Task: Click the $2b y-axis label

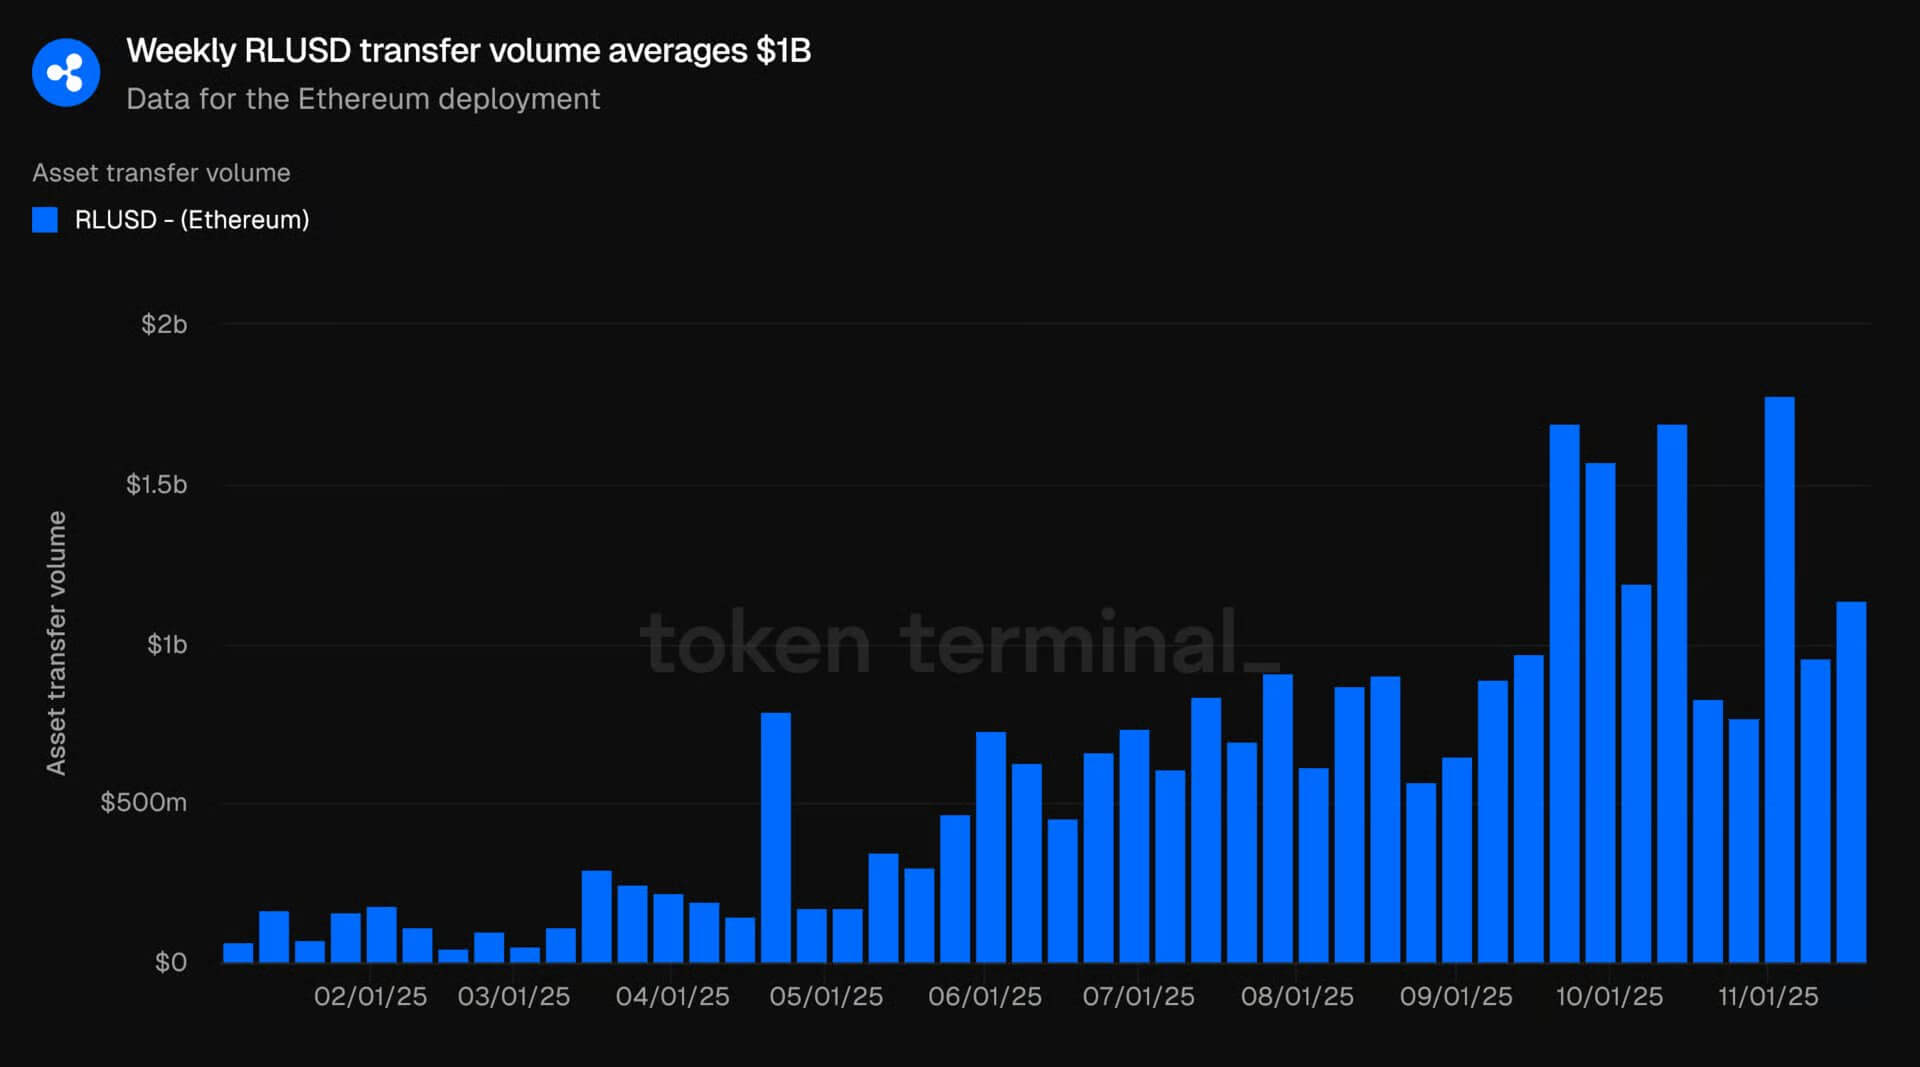Action: [x=164, y=324]
